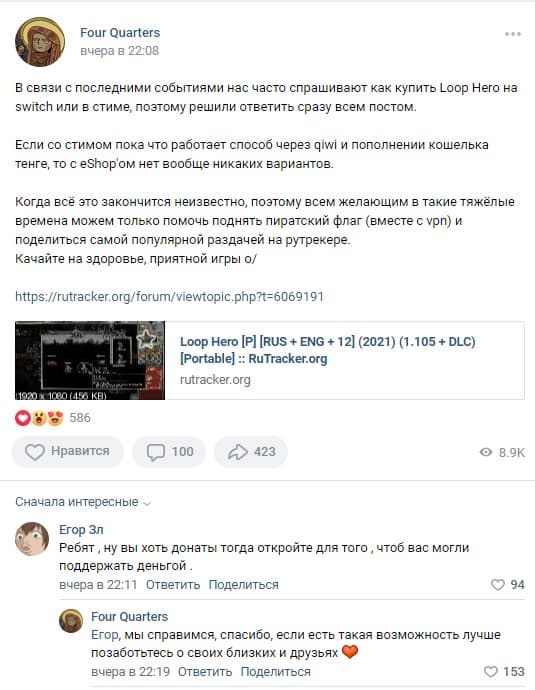This screenshot has width=535, height=690.
Task: Like Four Quarters reply heart 153
Action: pyautogui.click(x=504, y=672)
